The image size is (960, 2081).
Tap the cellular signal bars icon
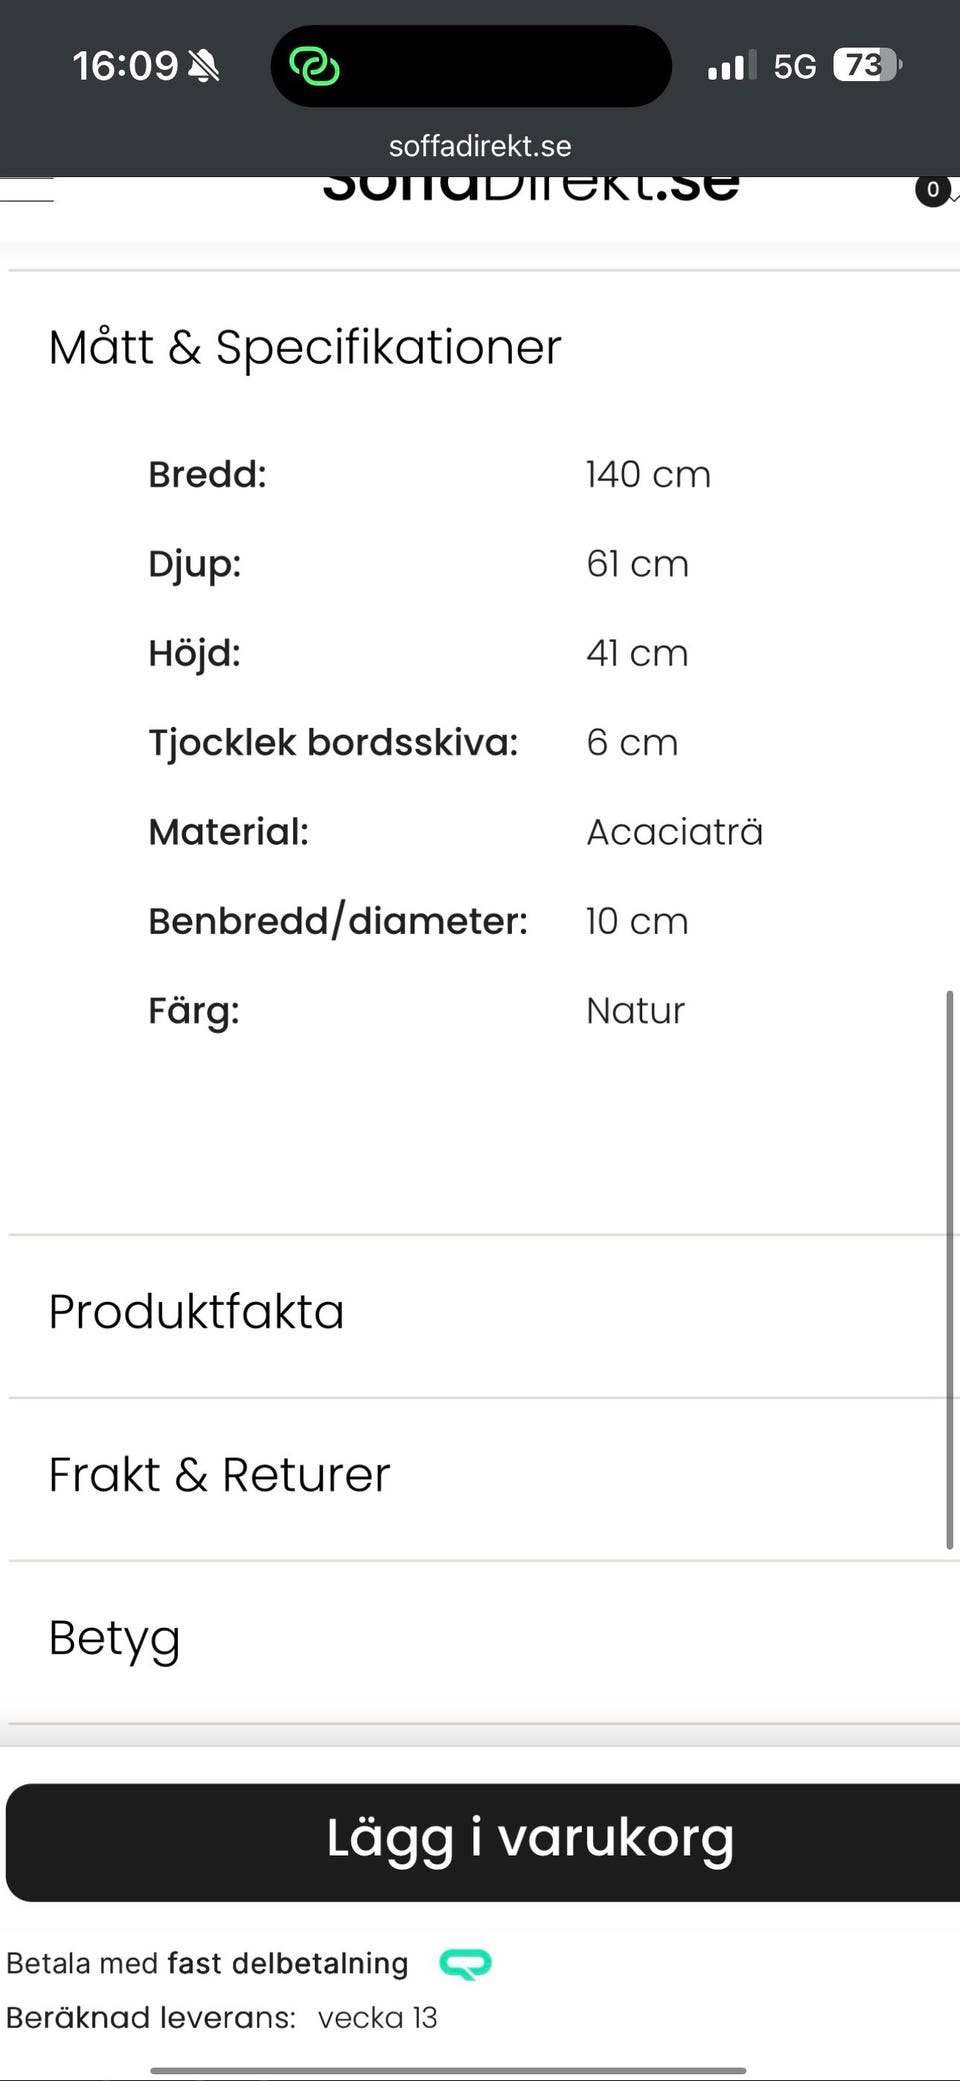point(731,67)
